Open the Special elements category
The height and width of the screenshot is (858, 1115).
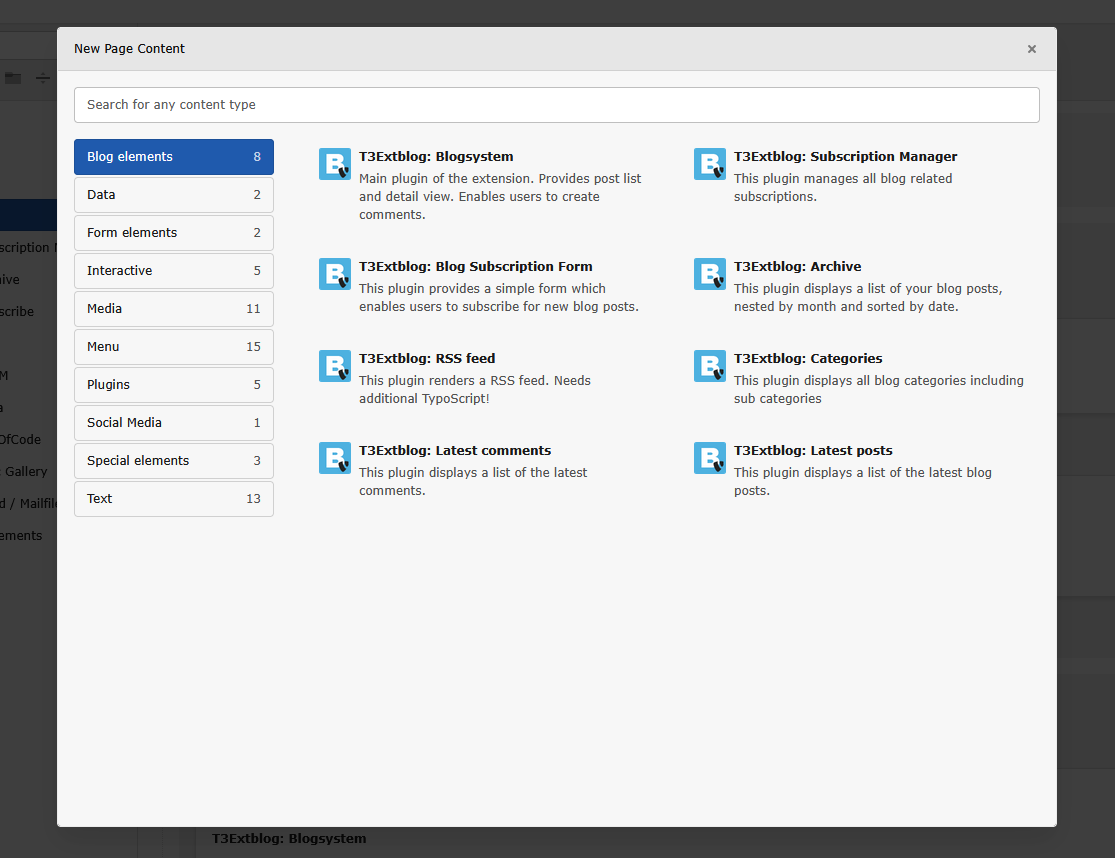coord(173,461)
